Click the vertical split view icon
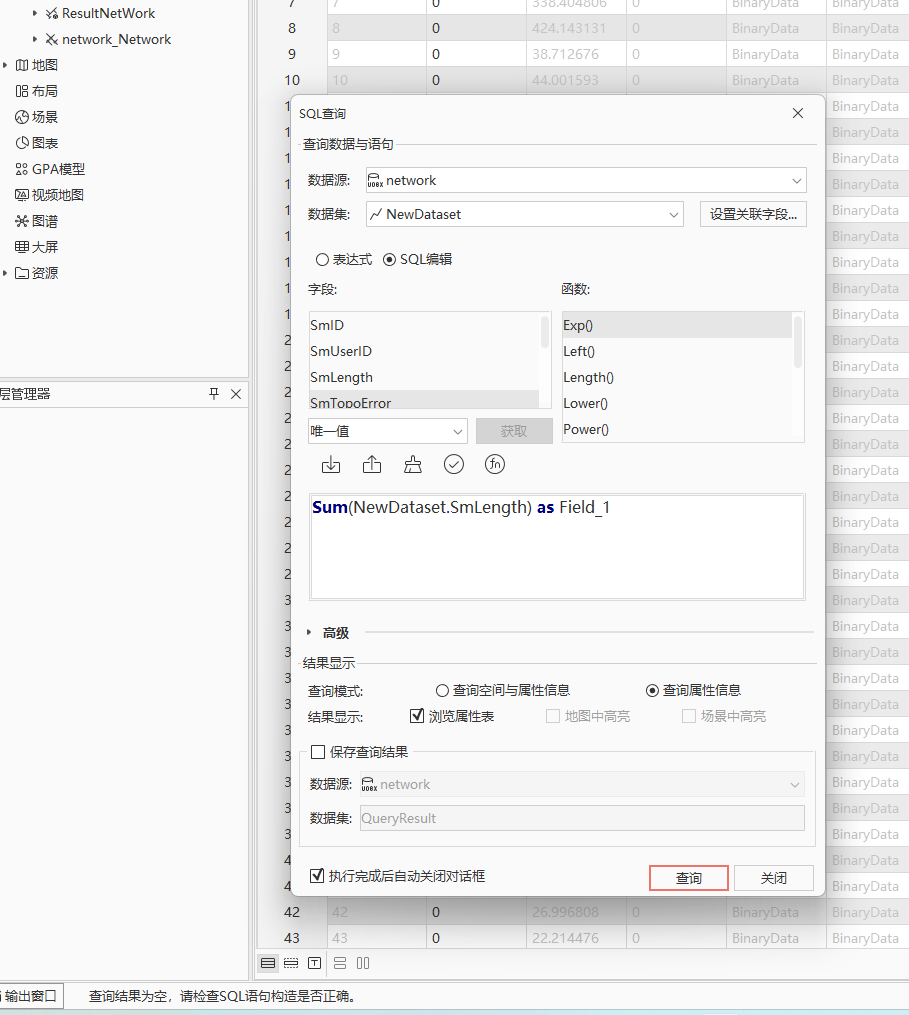Viewport: 909px width, 1015px height. [x=363, y=963]
